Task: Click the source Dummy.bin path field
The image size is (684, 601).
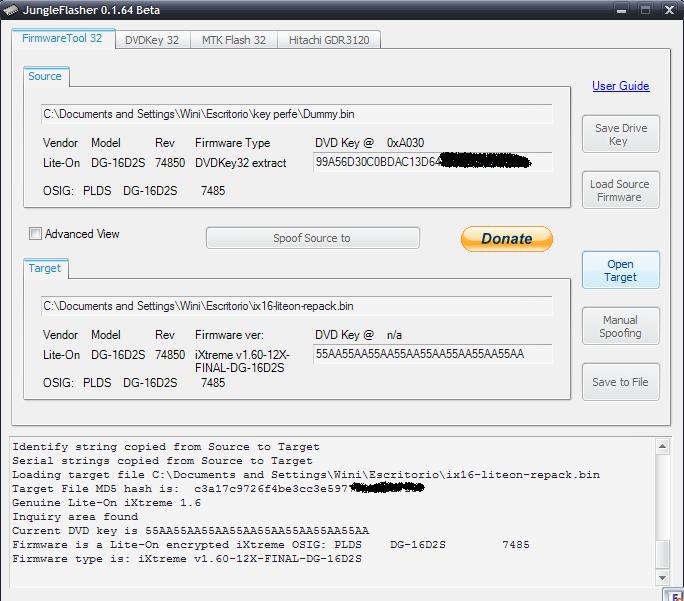Action: pos(297,114)
